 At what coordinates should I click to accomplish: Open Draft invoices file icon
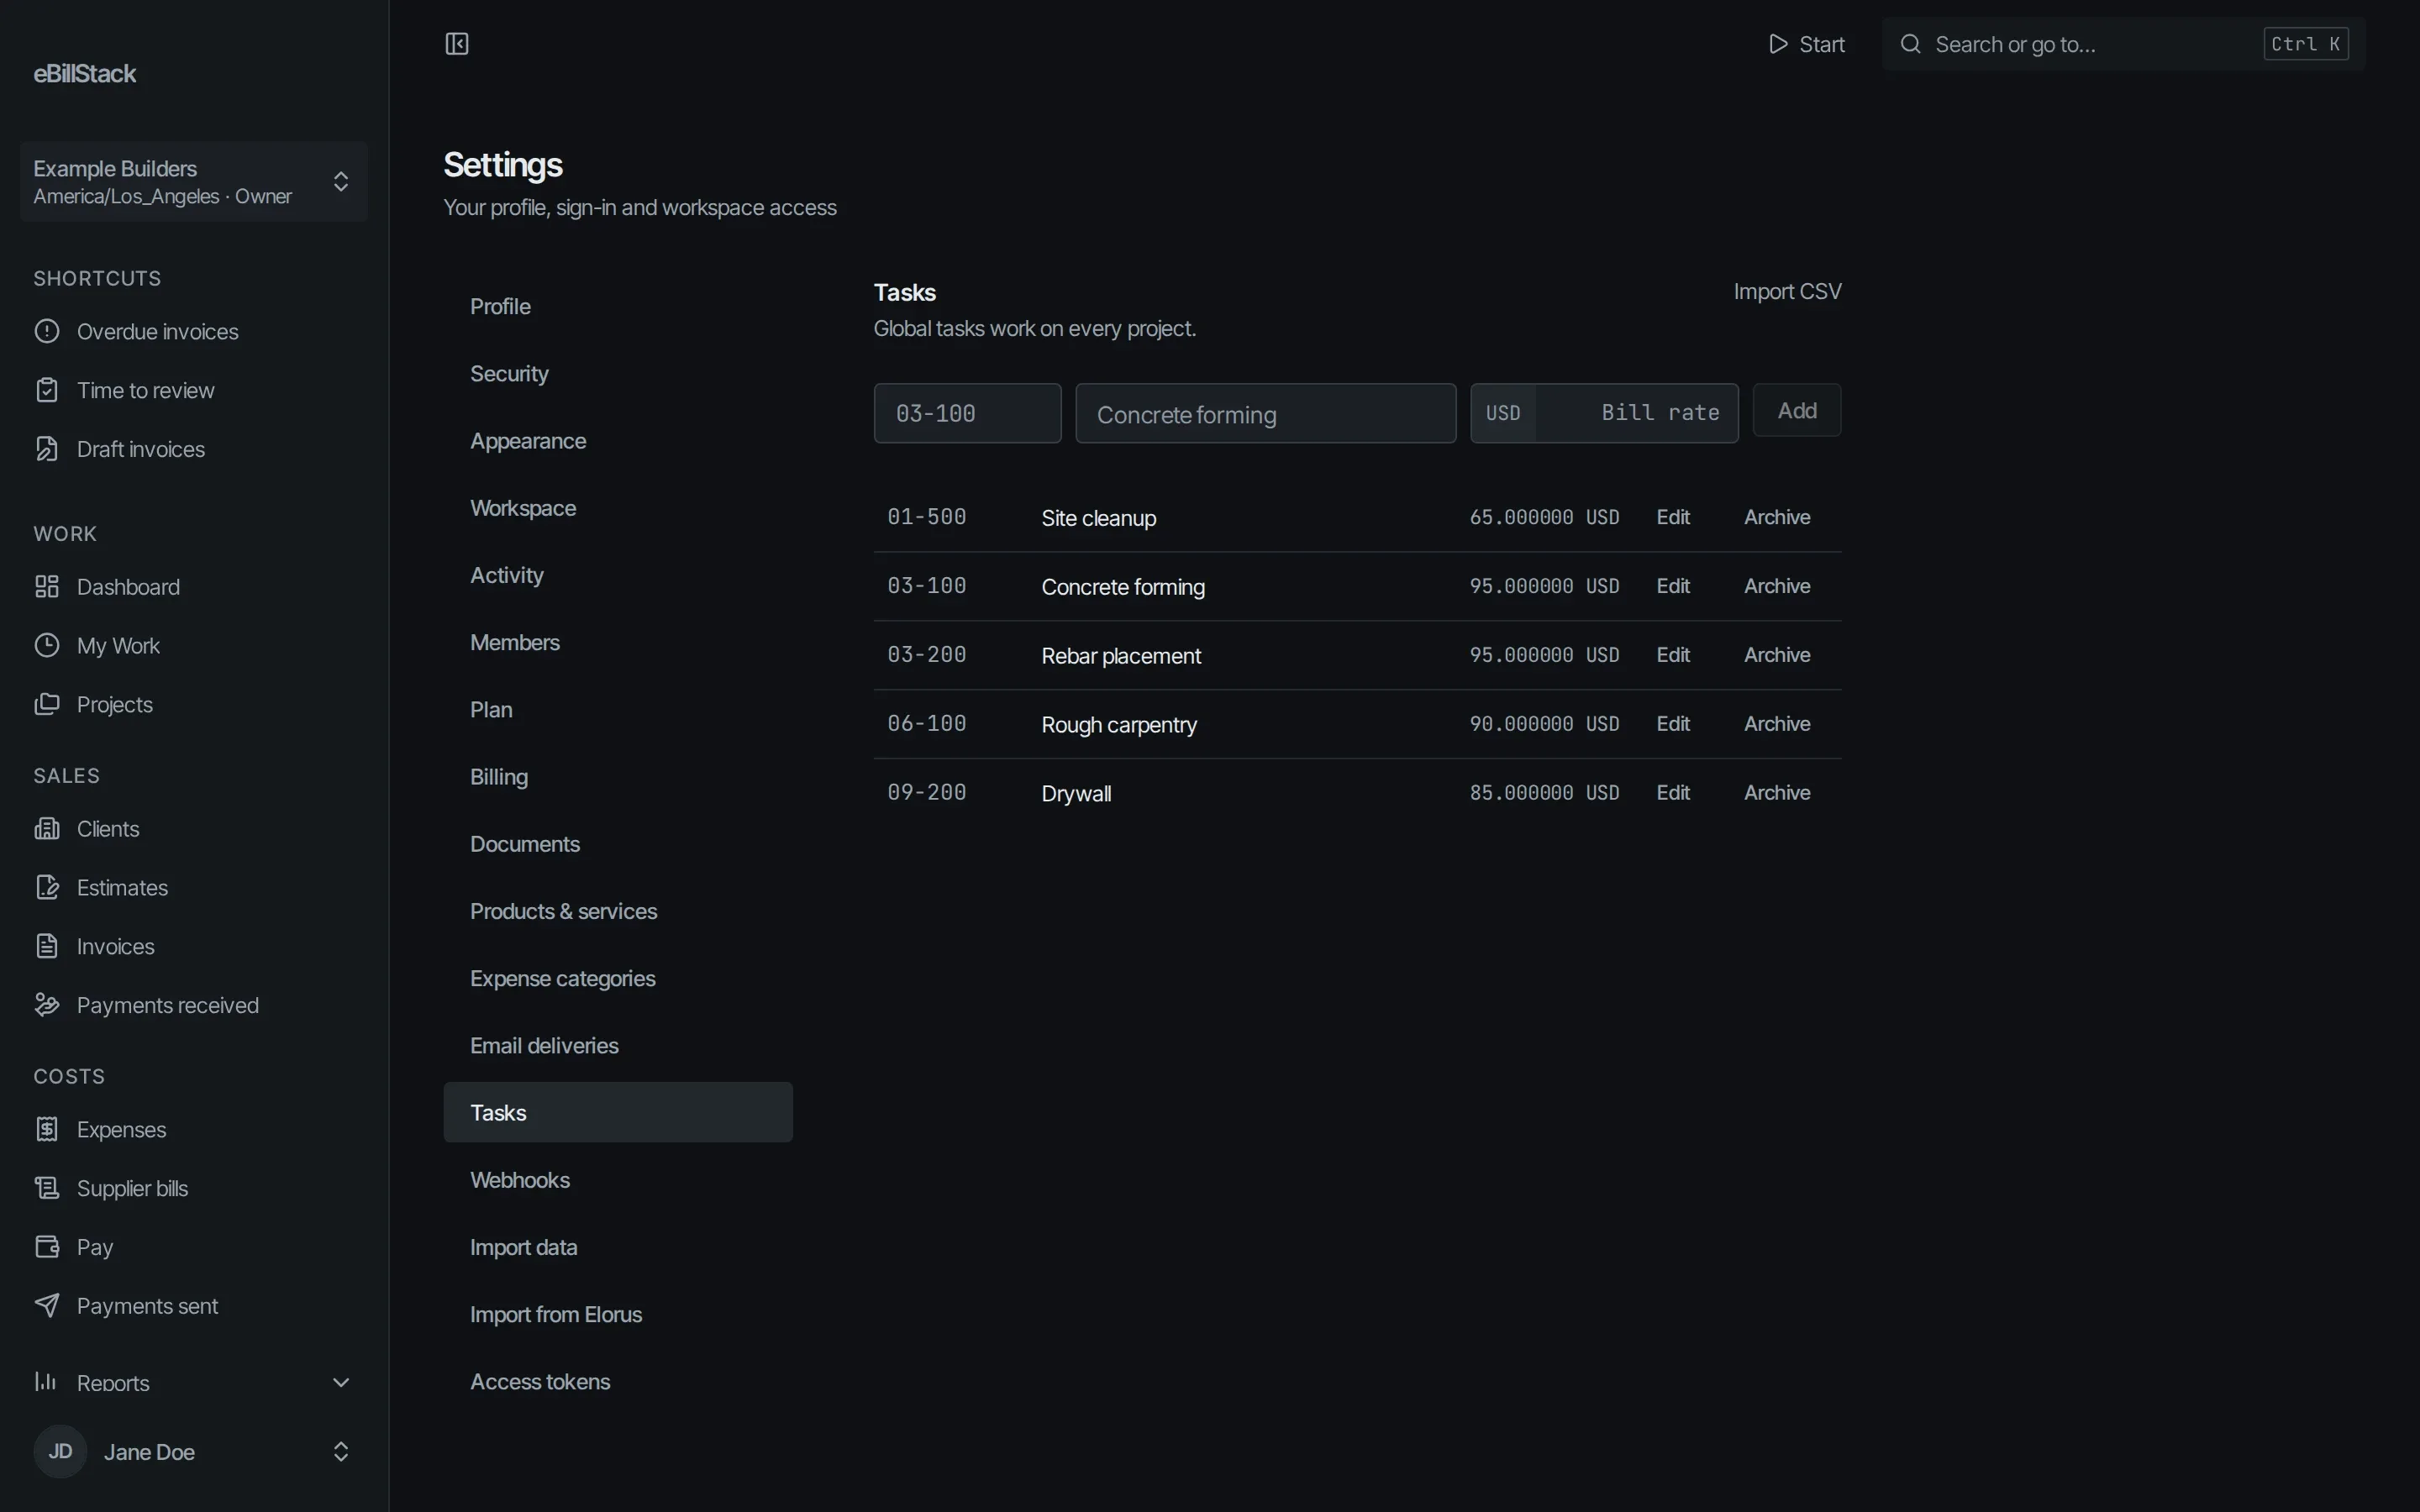click(47, 449)
